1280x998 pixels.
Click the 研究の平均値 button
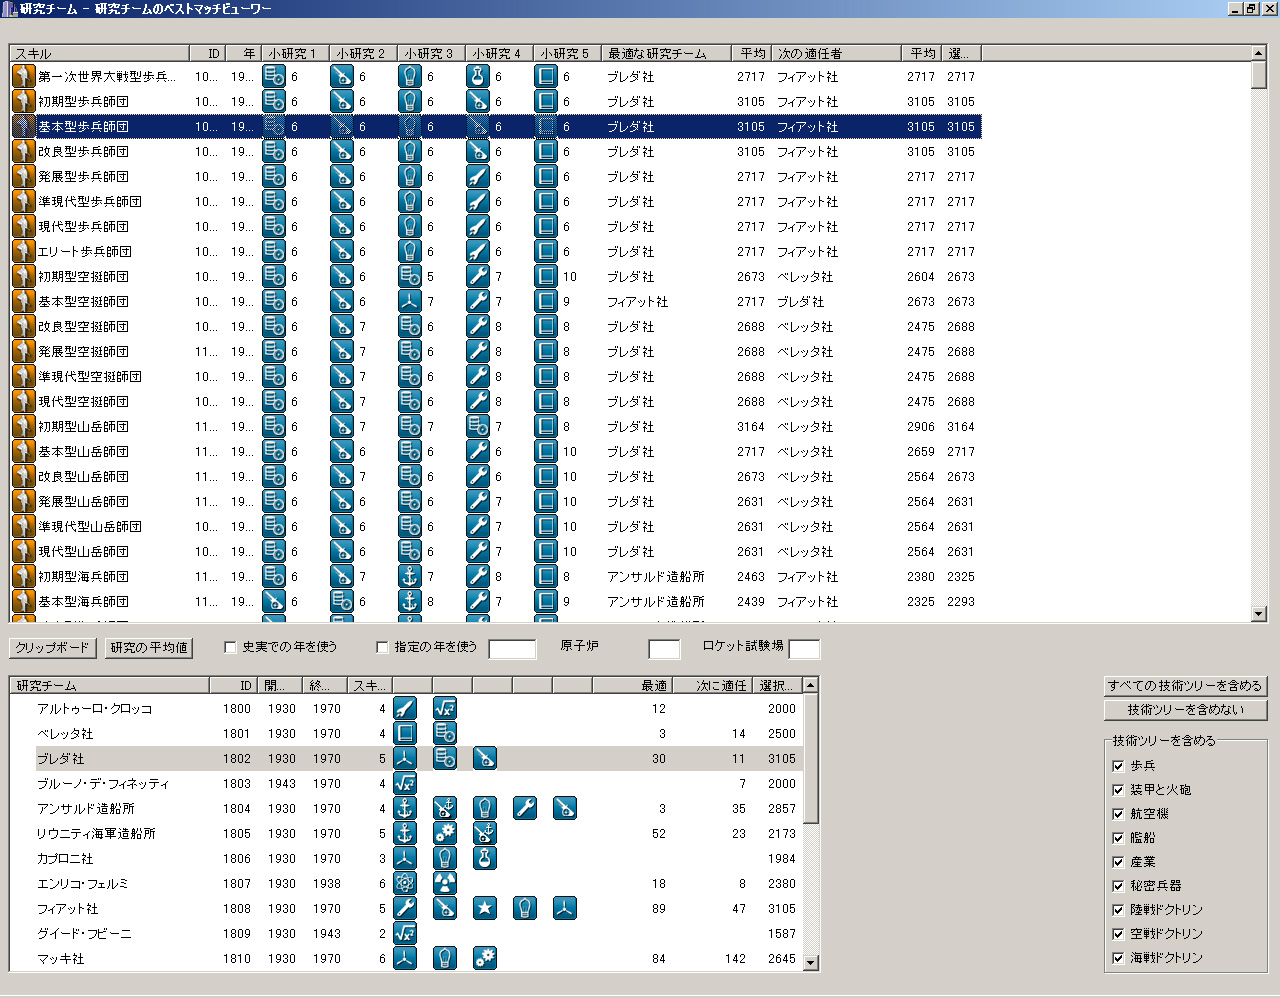(x=149, y=648)
